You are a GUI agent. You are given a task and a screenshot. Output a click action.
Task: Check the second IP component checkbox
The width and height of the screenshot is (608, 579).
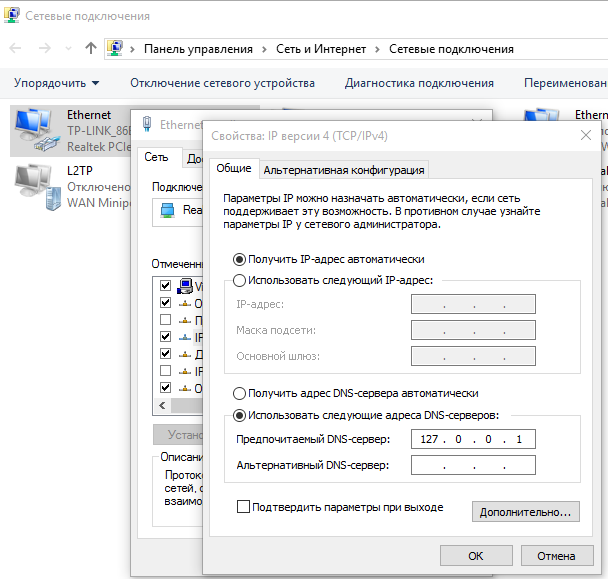tap(165, 370)
